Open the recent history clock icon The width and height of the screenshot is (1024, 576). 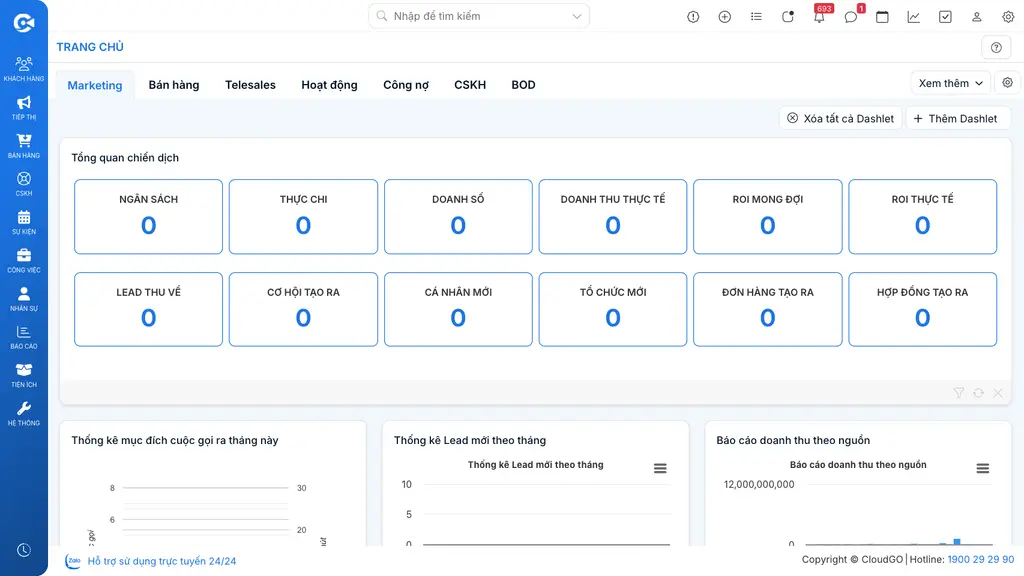coord(24,550)
